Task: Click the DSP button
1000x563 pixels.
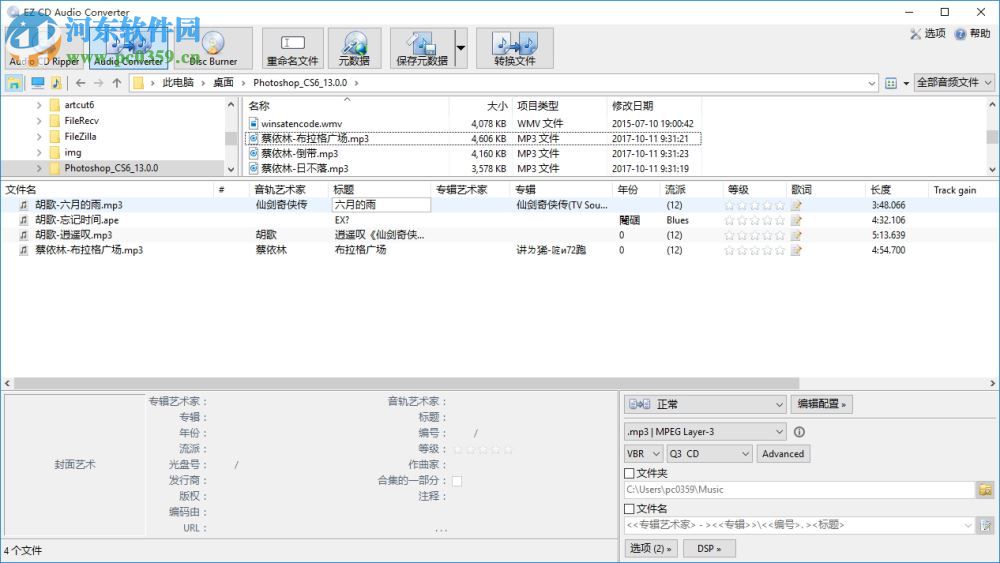Action: [709, 548]
